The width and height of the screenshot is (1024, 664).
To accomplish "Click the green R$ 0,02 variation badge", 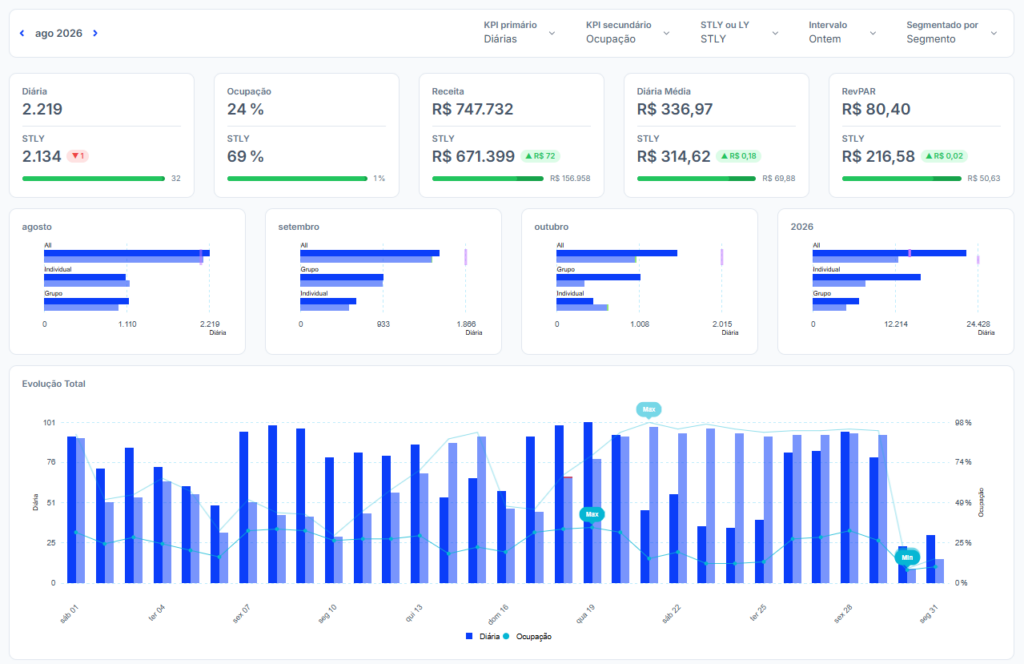I will (944, 156).
